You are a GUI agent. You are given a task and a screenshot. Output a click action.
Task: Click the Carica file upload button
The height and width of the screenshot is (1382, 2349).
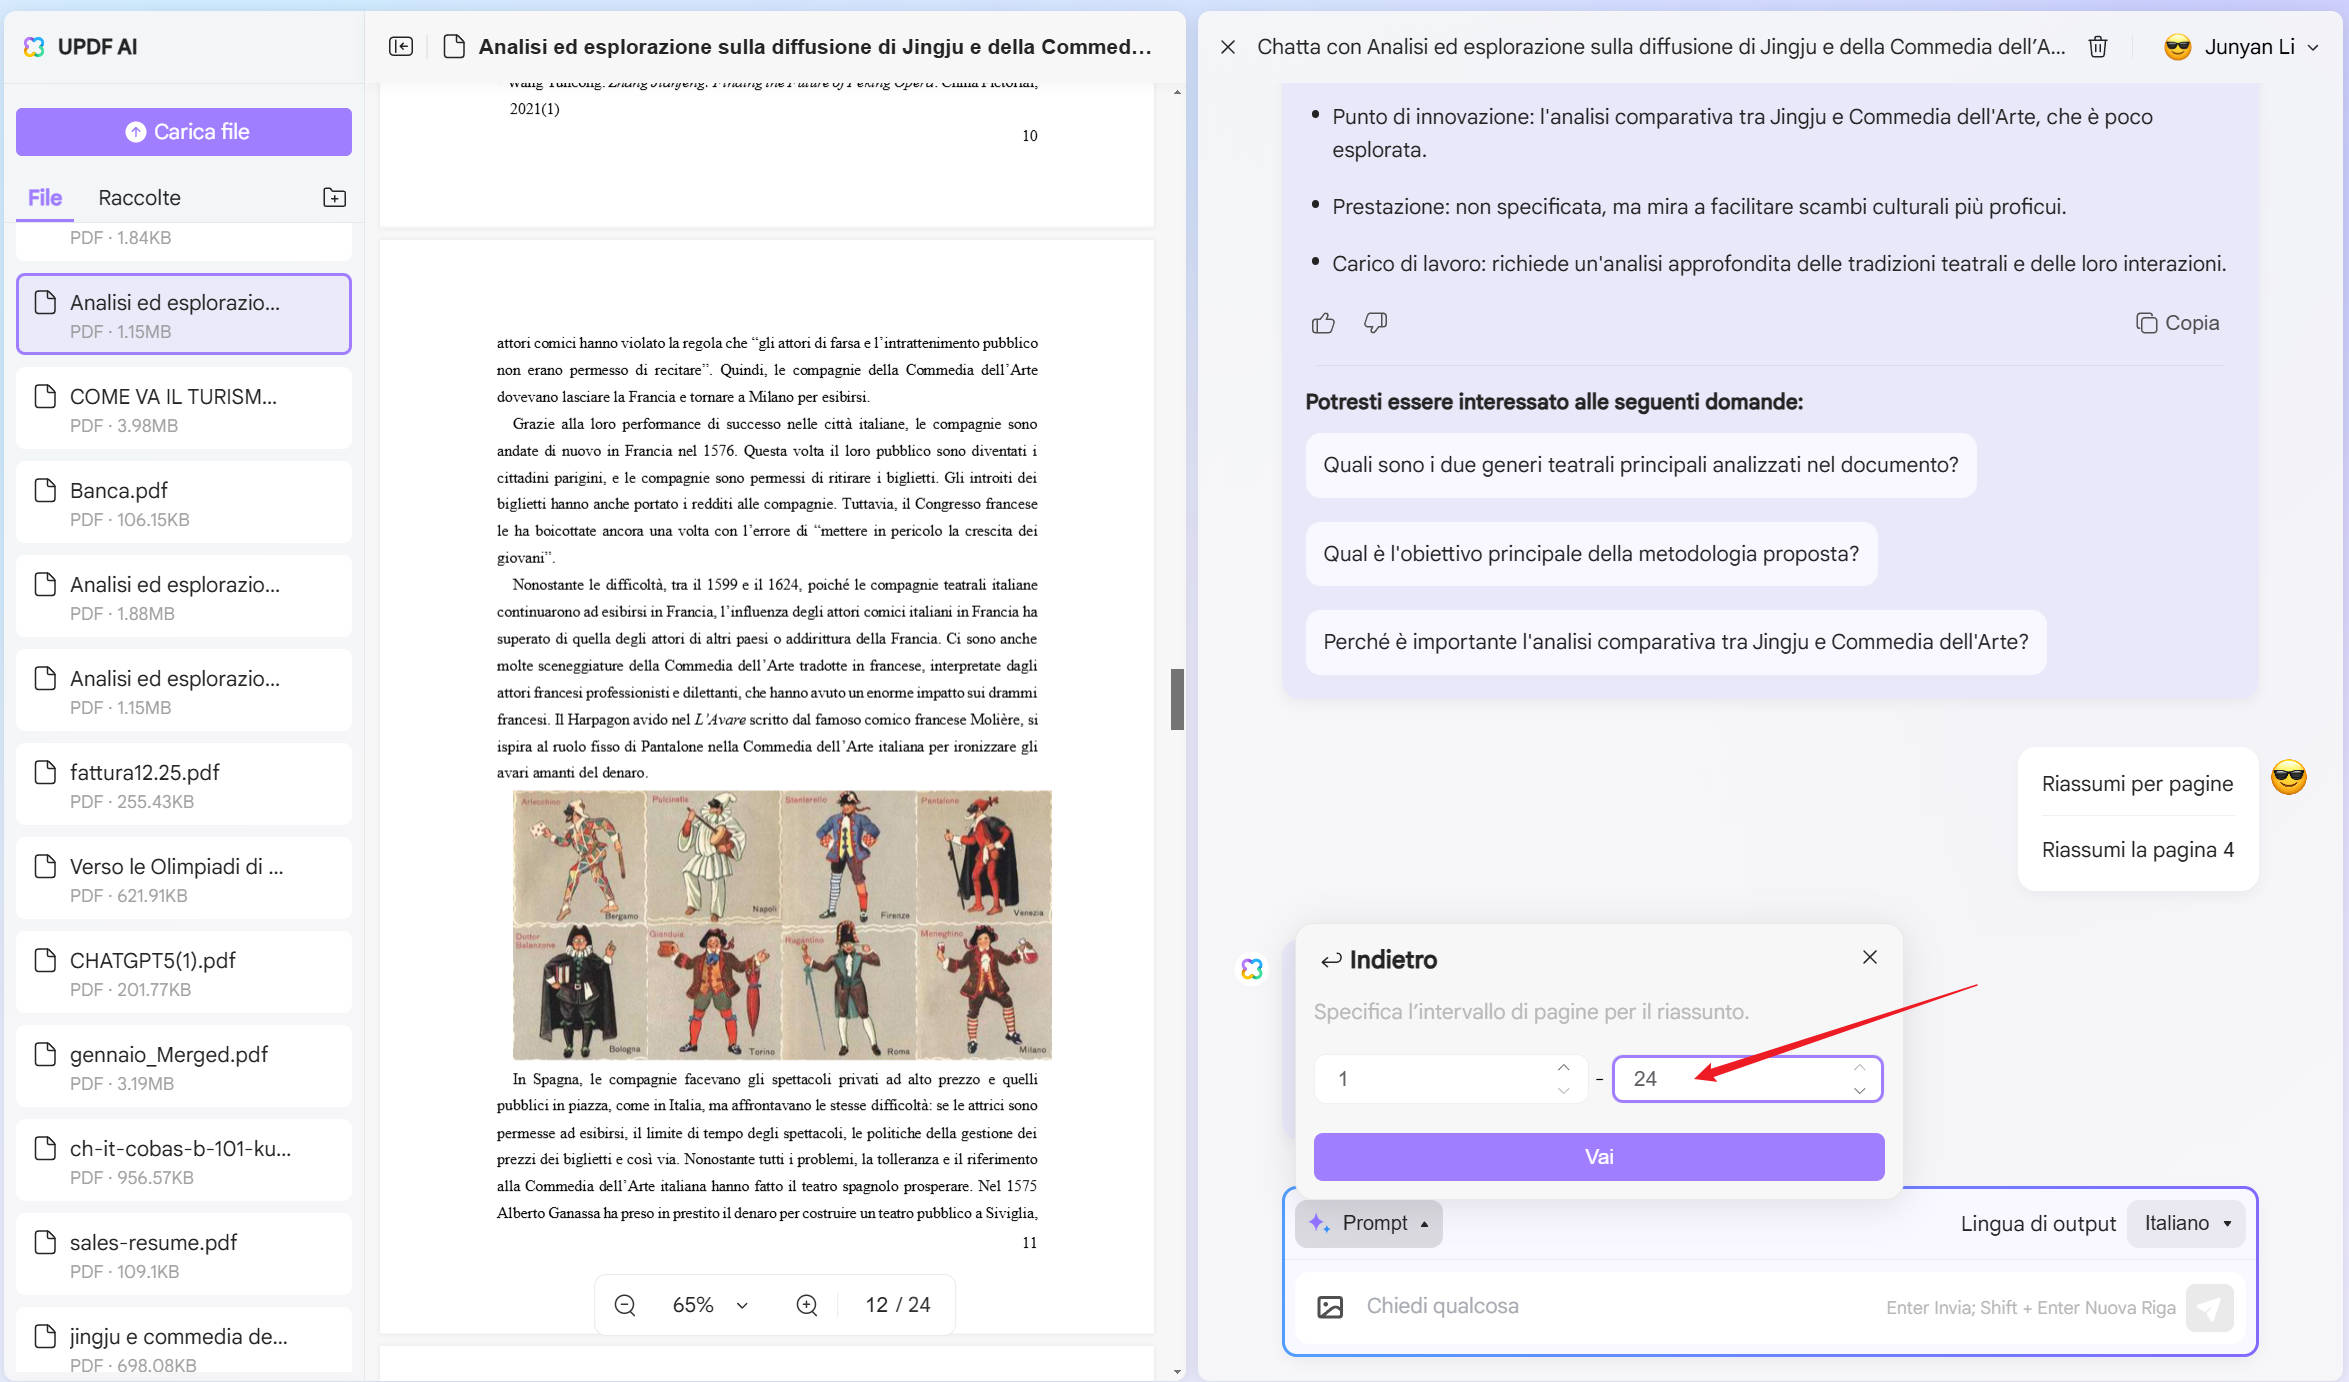(x=184, y=132)
